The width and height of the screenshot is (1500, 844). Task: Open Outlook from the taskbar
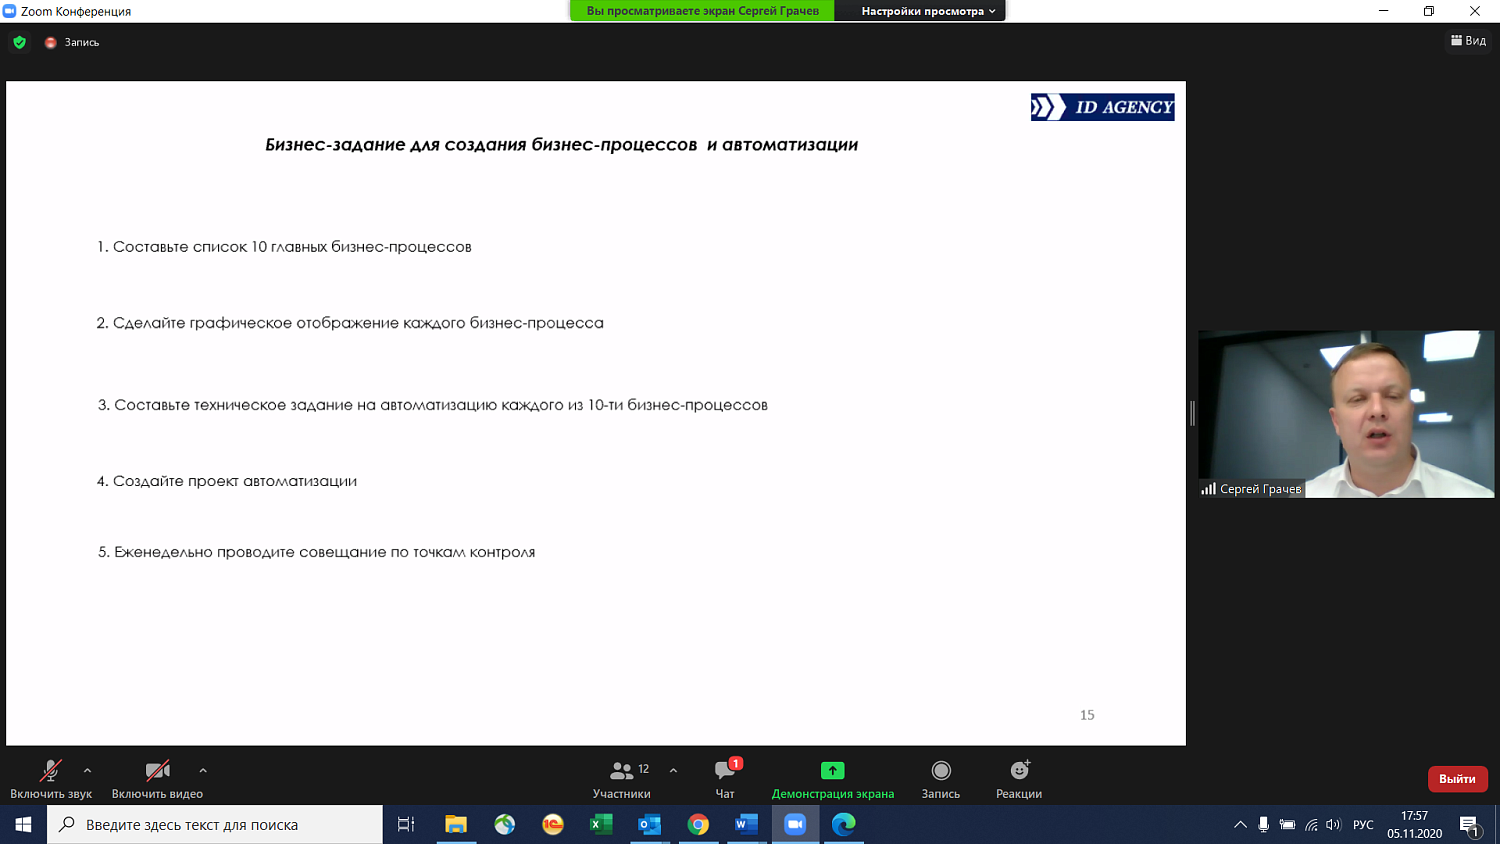pyautogui.click(x=650, y=824)
